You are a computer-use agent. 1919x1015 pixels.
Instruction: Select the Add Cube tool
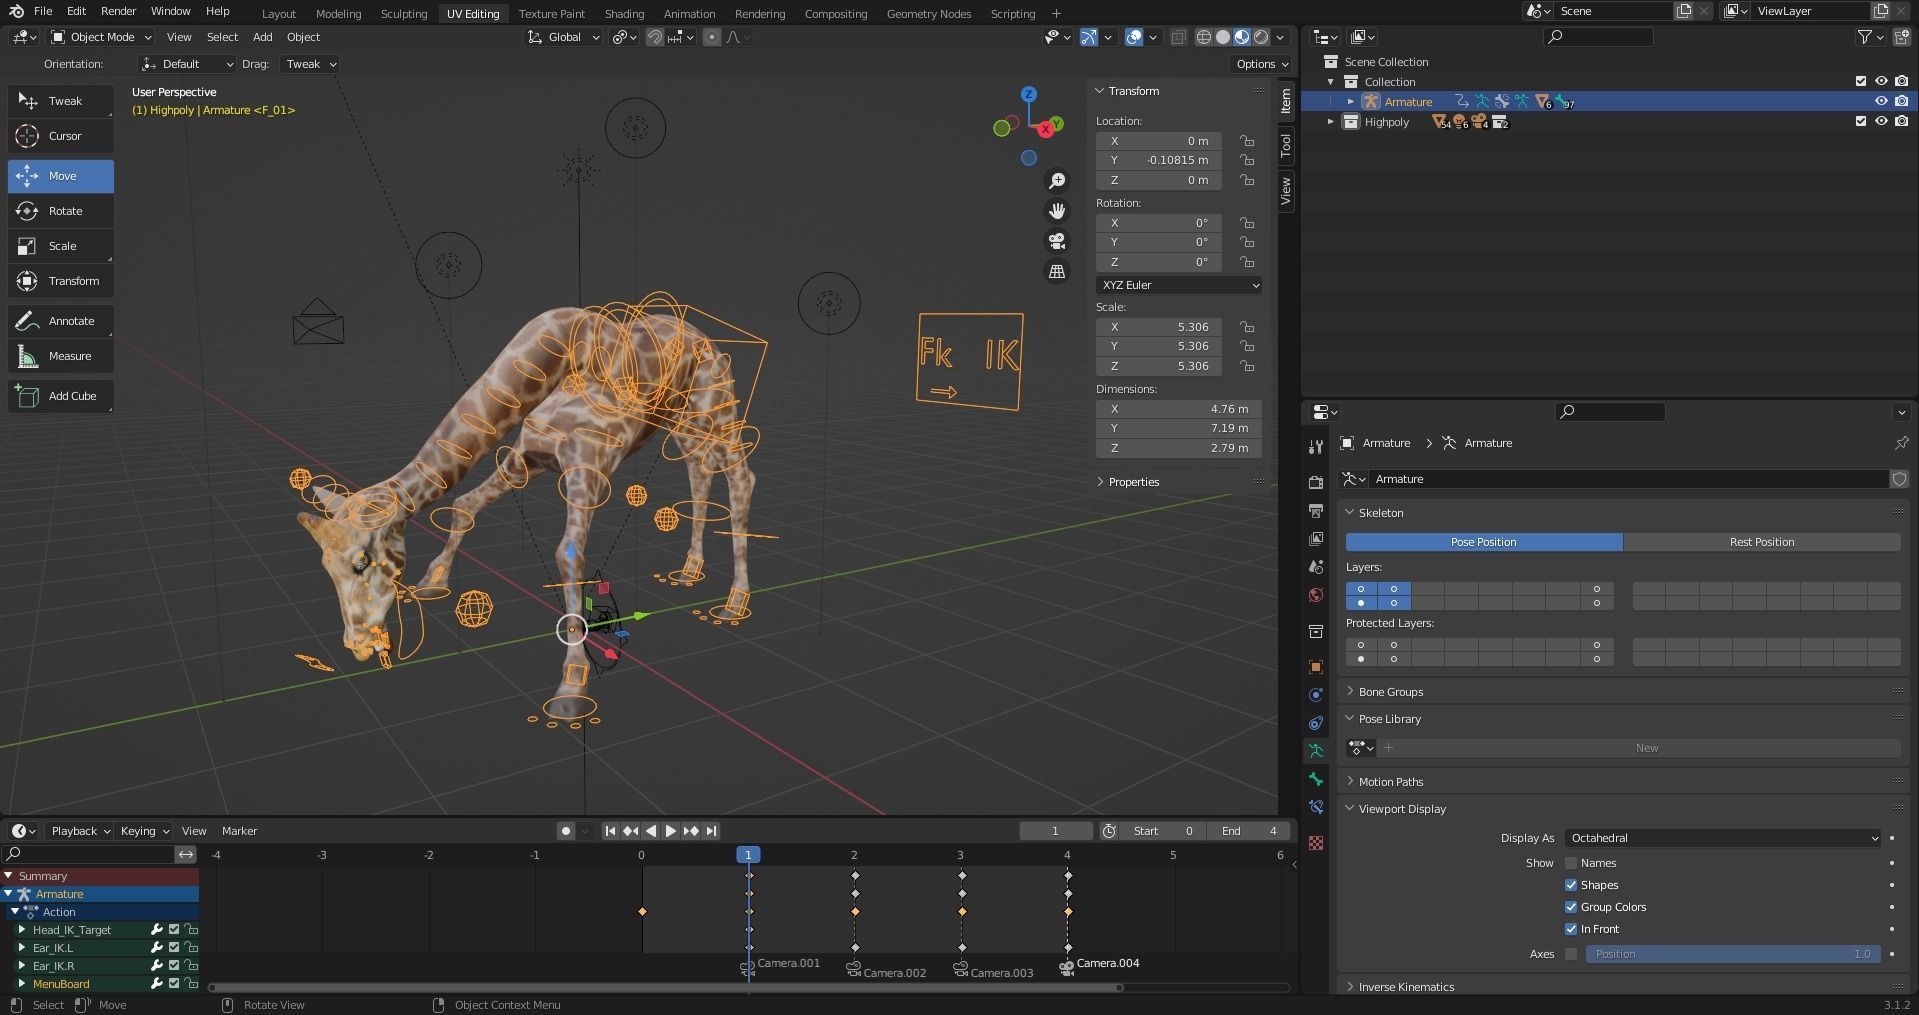click(x=61, y=396)
